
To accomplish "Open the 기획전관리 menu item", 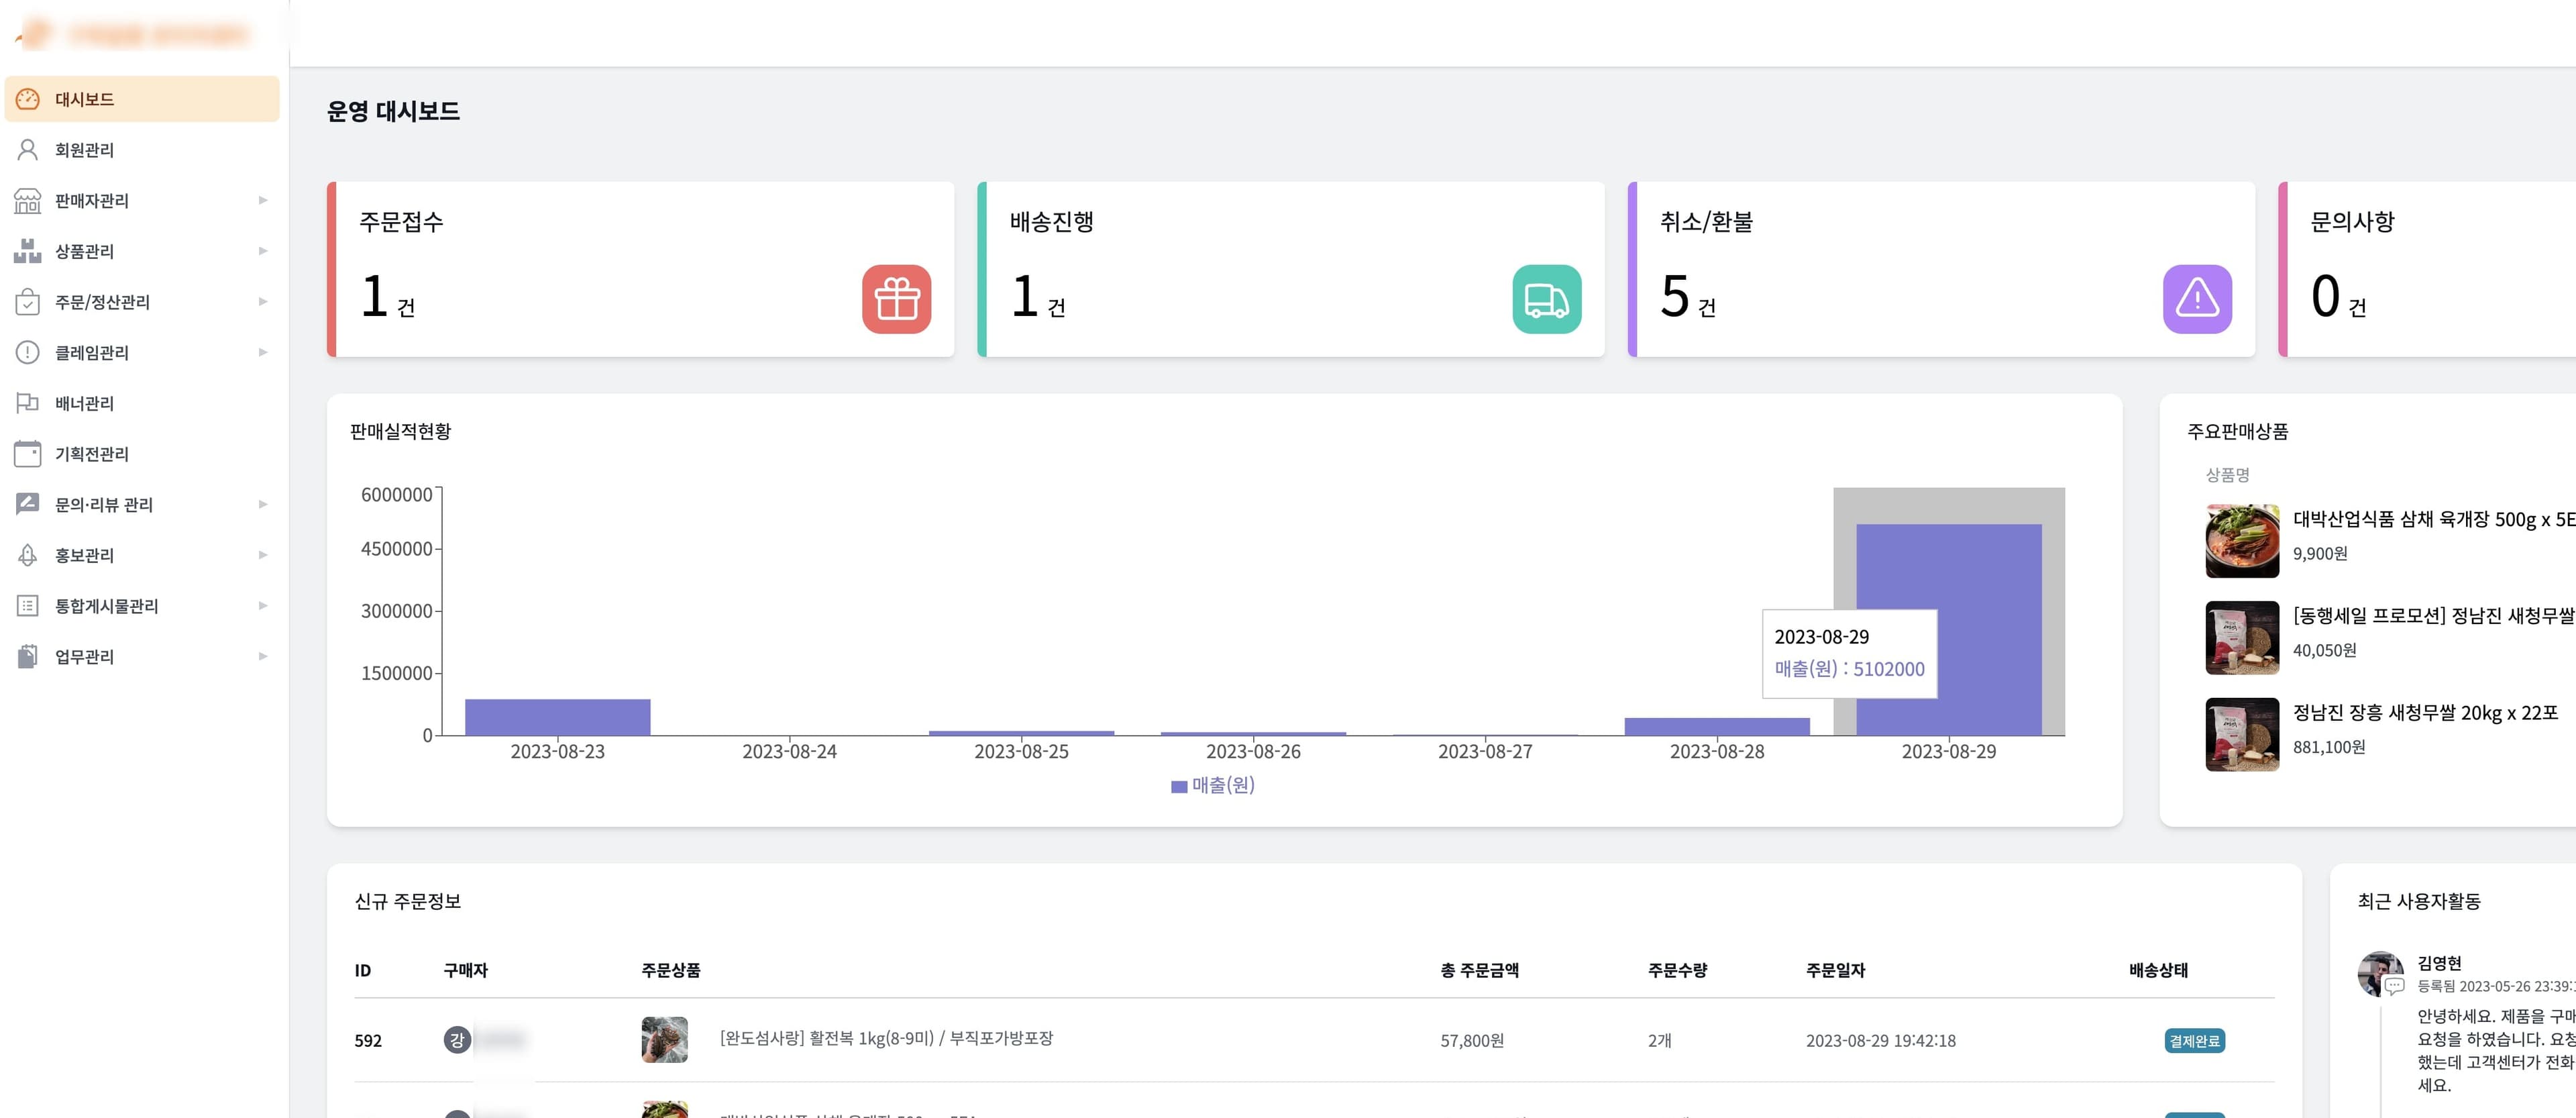I will pos(142,454).
